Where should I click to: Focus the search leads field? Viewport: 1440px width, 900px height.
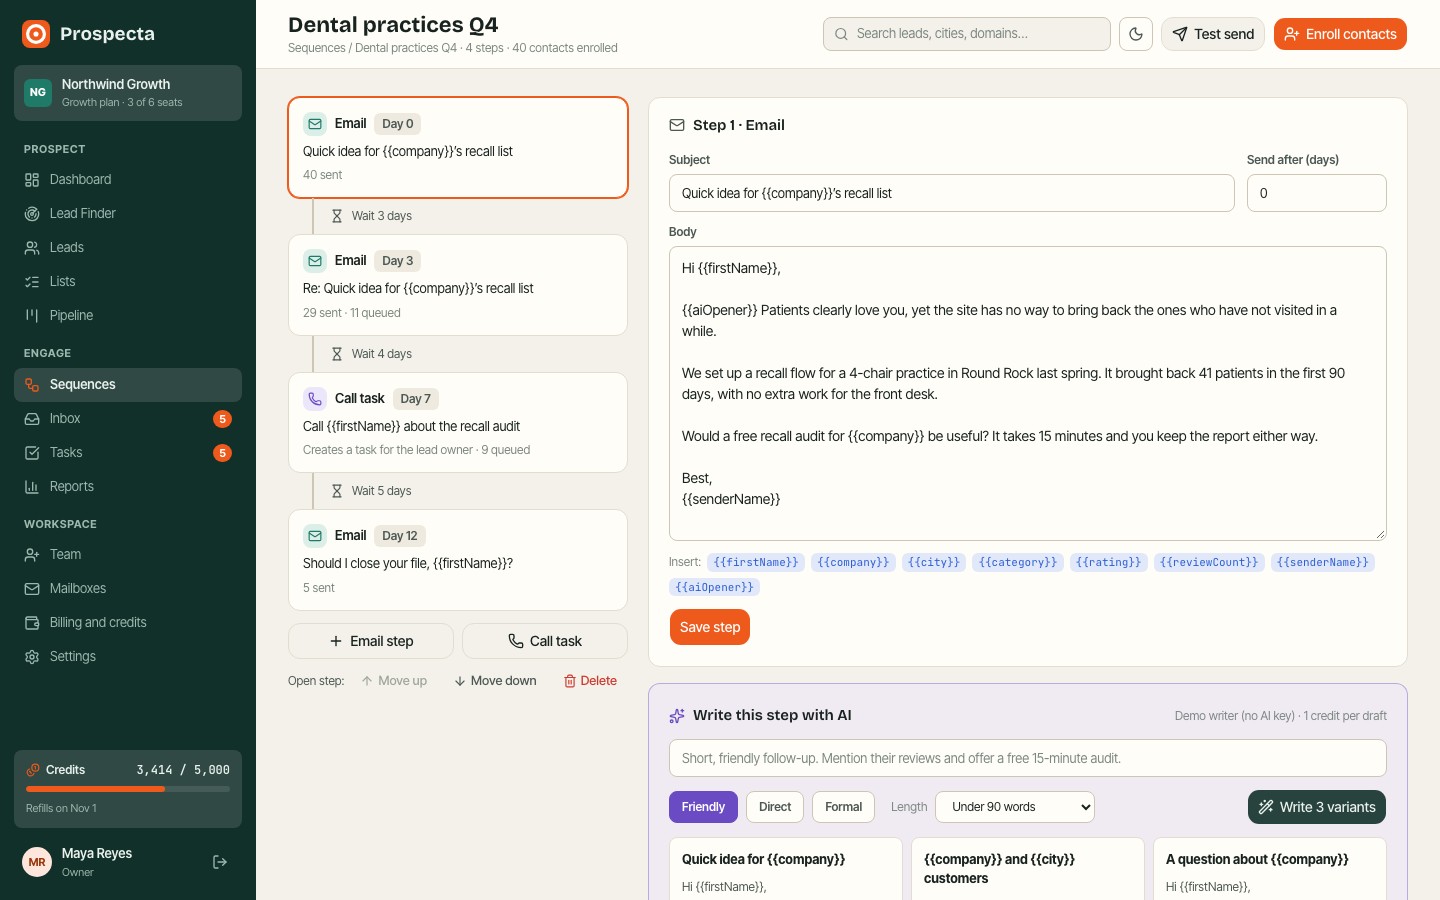(x=967, y=34)
